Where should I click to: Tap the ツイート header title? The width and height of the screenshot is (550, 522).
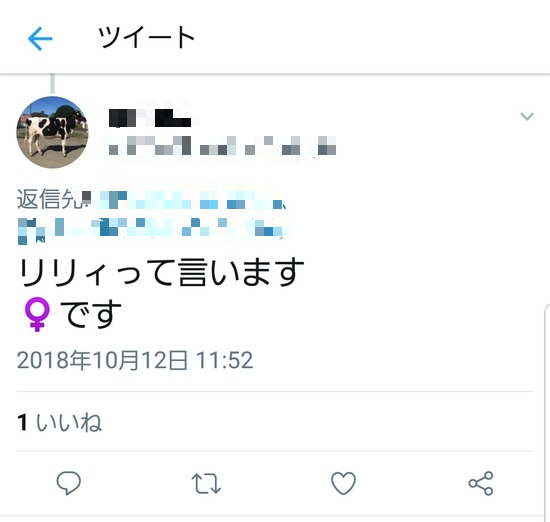(146, 38)
